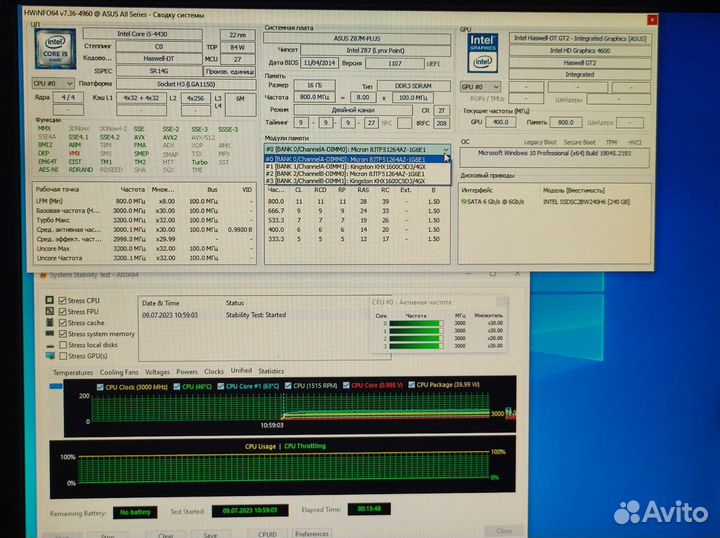Click the Stress local disks drive icon
This screenshot has height=538, width=720.
[50, 345]
